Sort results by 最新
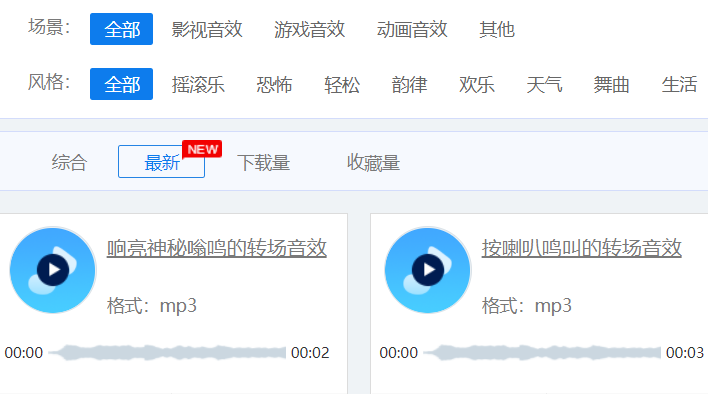The height and width of the screenshot is (394, 708). click(x=161, y=162)
